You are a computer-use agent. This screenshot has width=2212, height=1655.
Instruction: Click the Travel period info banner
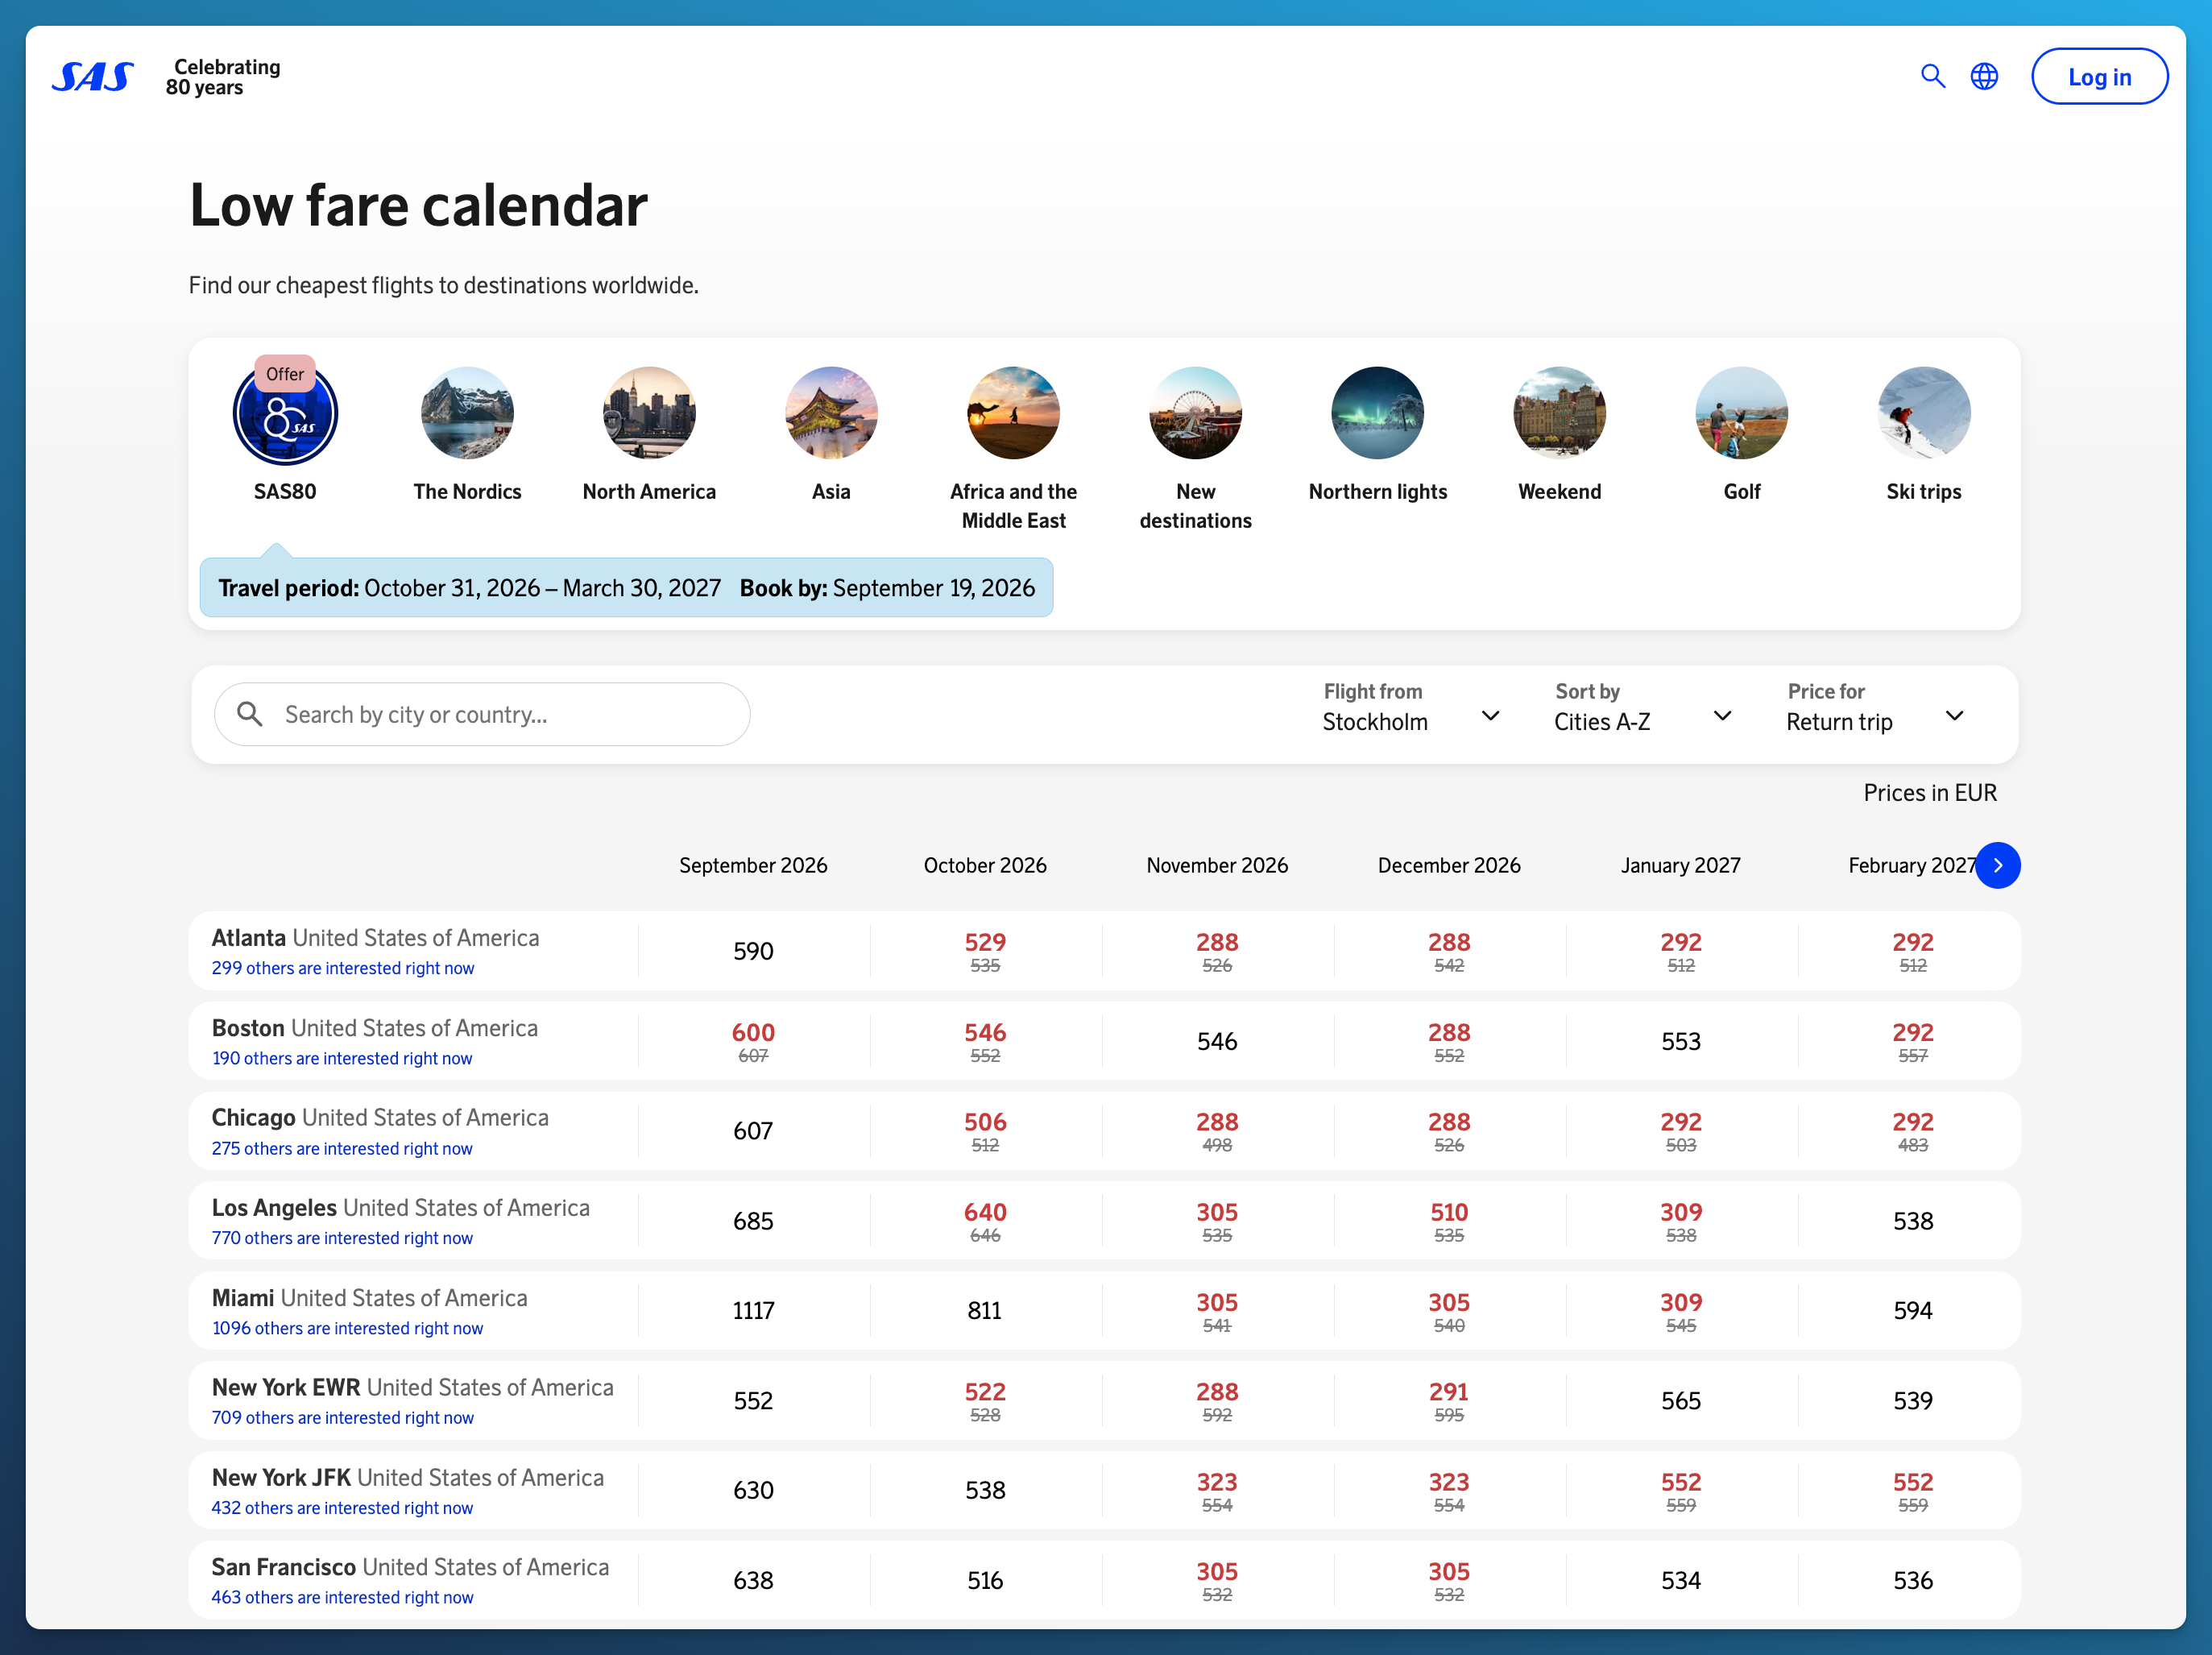(626, 588)
